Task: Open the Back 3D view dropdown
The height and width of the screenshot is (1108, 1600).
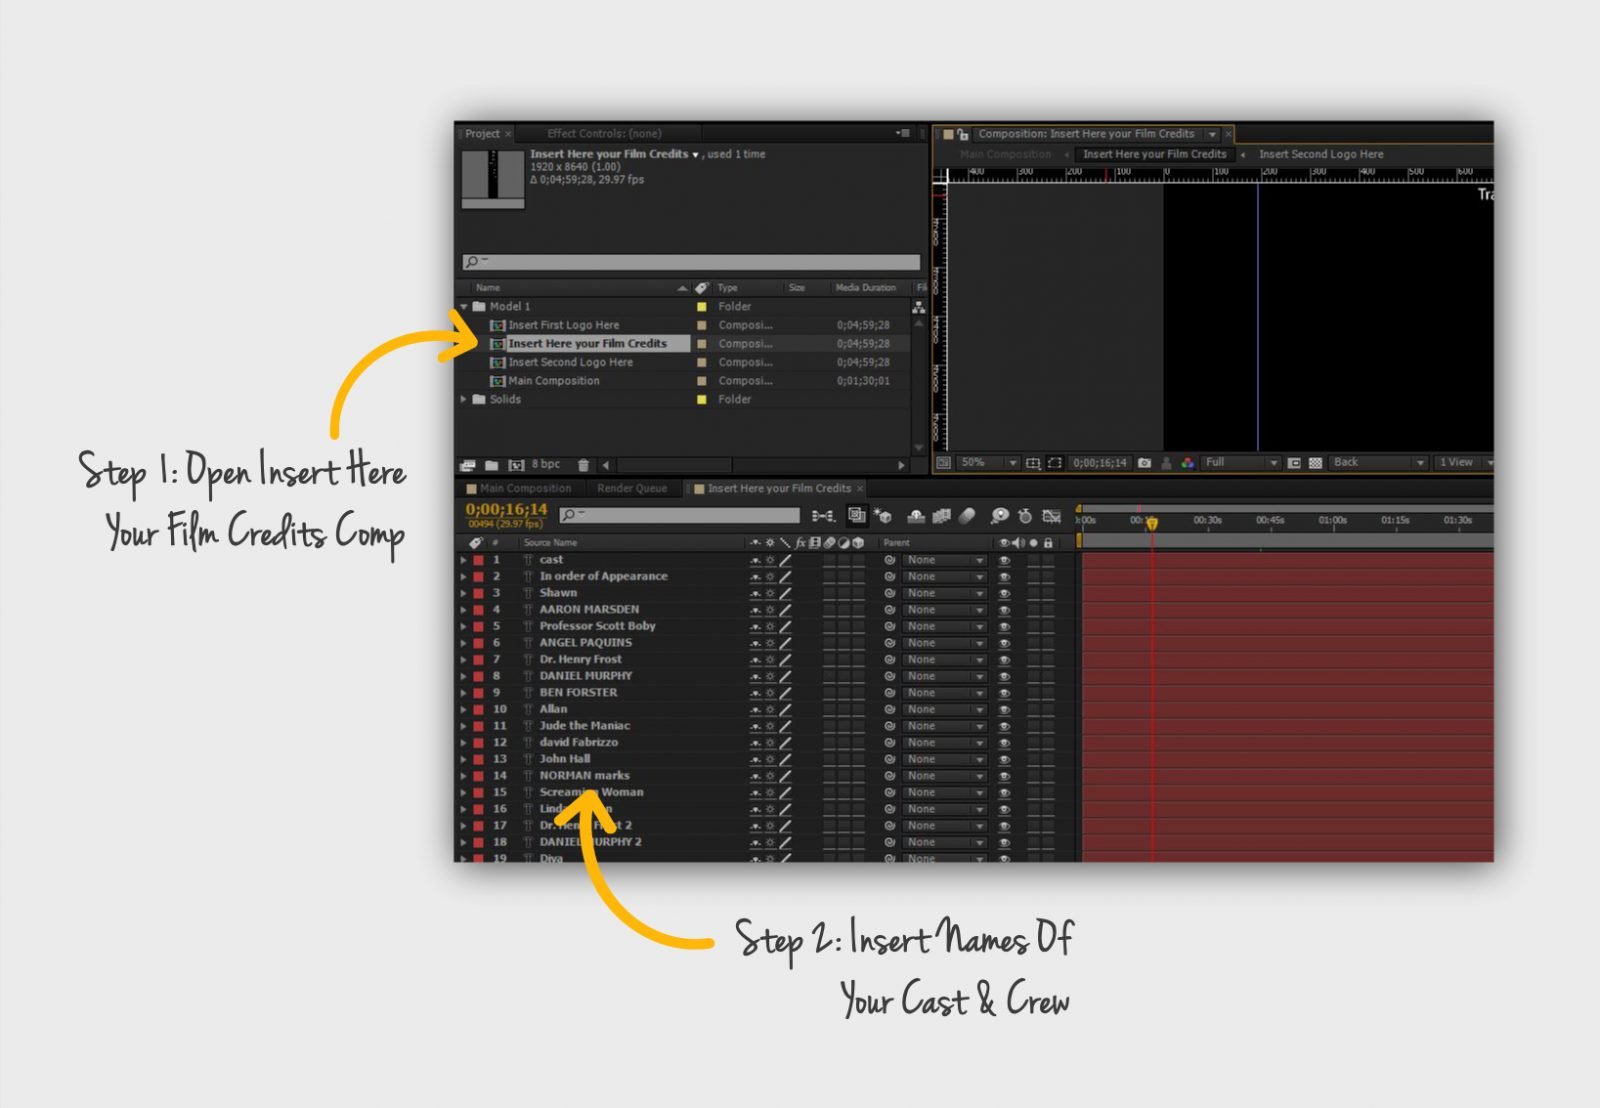Action: [1378, 463]
